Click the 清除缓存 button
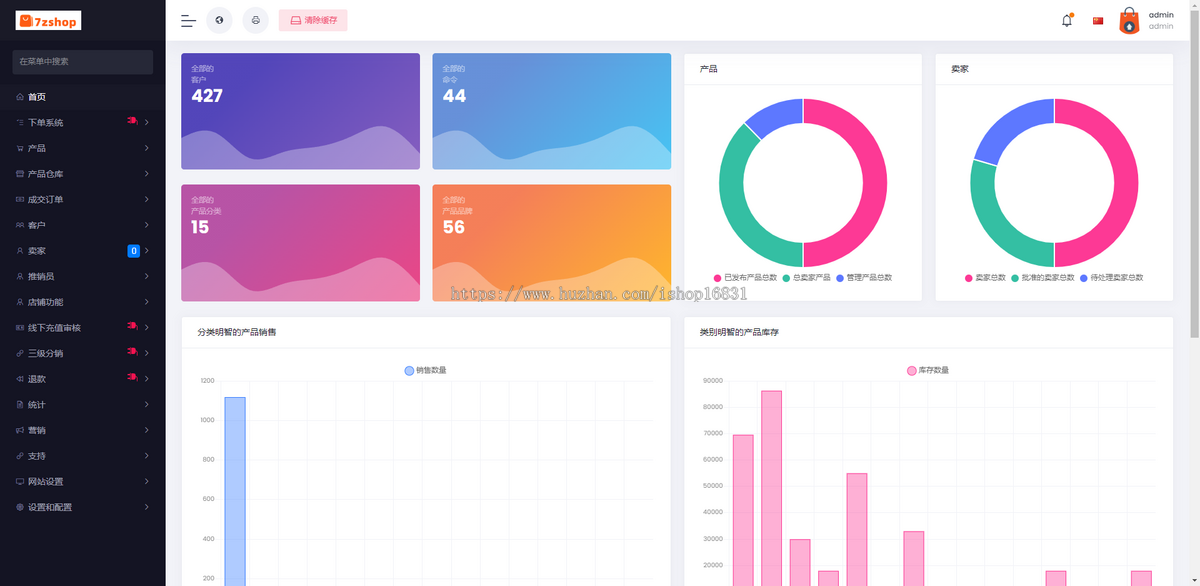The height and width of the screenshot is (586, 1200). click(313, 20)
